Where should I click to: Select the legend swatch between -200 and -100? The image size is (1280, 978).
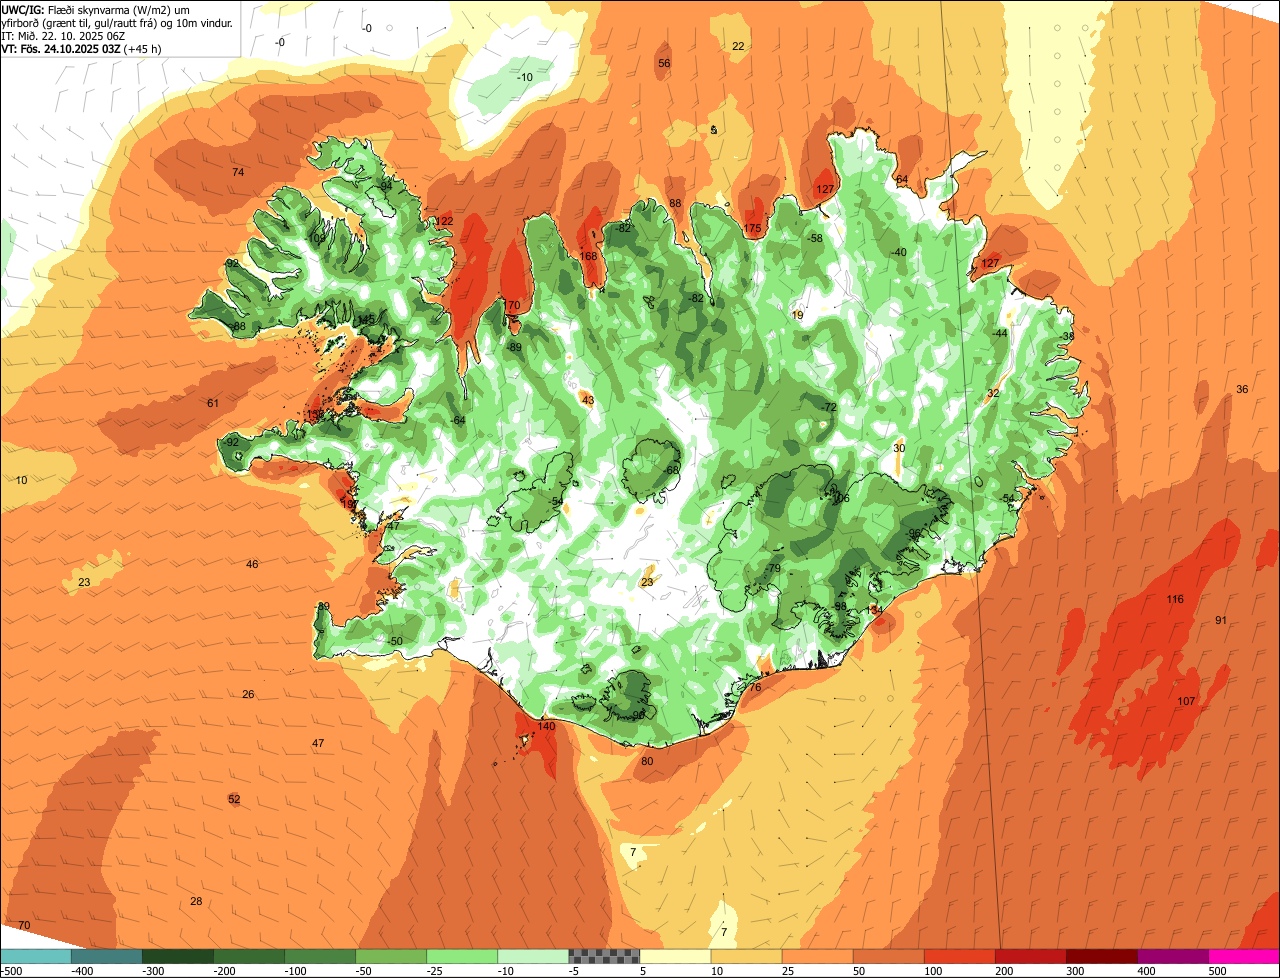pyautogui.click(x=248, y=957)
